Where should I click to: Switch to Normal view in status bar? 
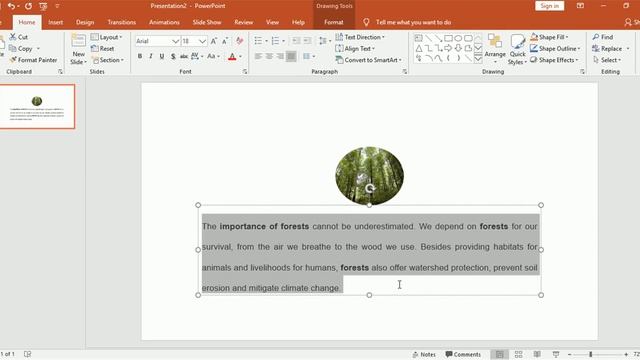500,354
